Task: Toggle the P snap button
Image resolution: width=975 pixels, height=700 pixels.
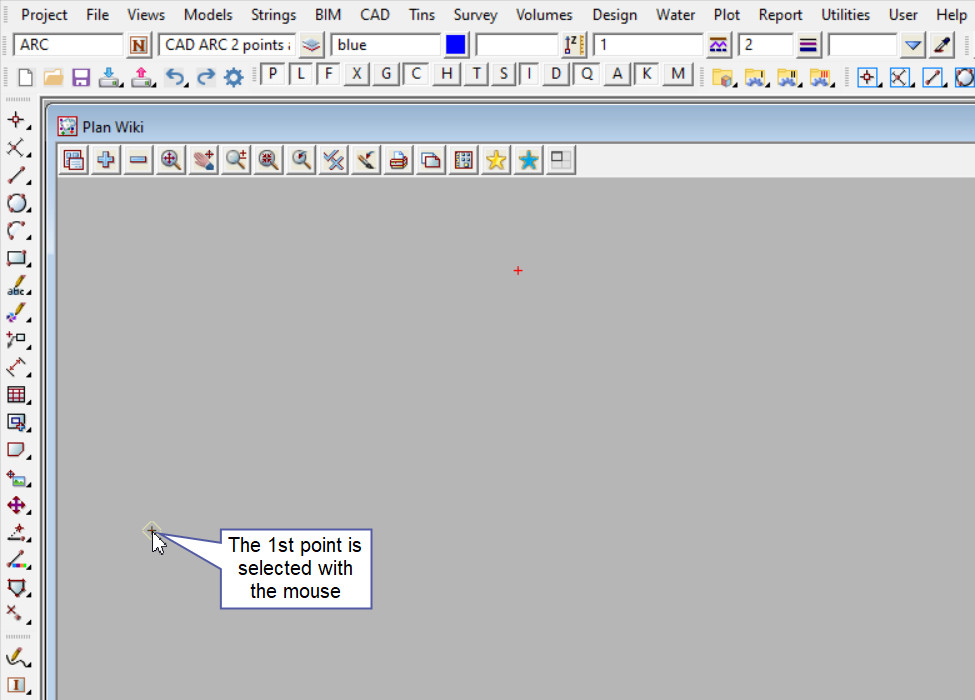Action: pyautogui.click(x=273, y=74)
